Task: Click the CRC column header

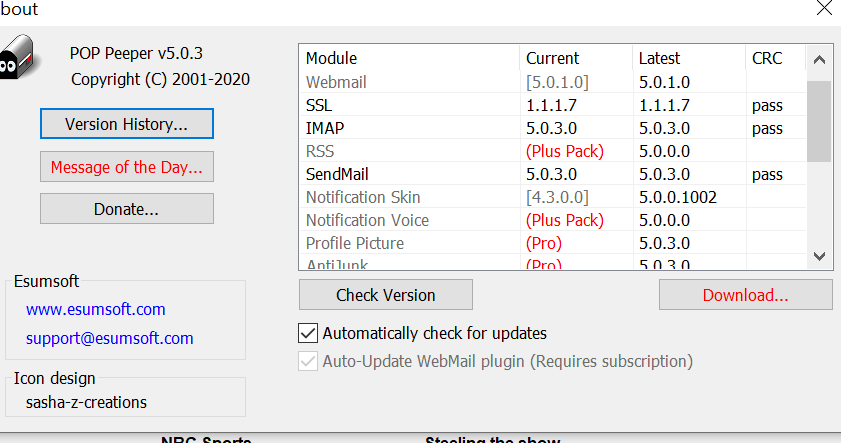Action: [x=776, y=58]
